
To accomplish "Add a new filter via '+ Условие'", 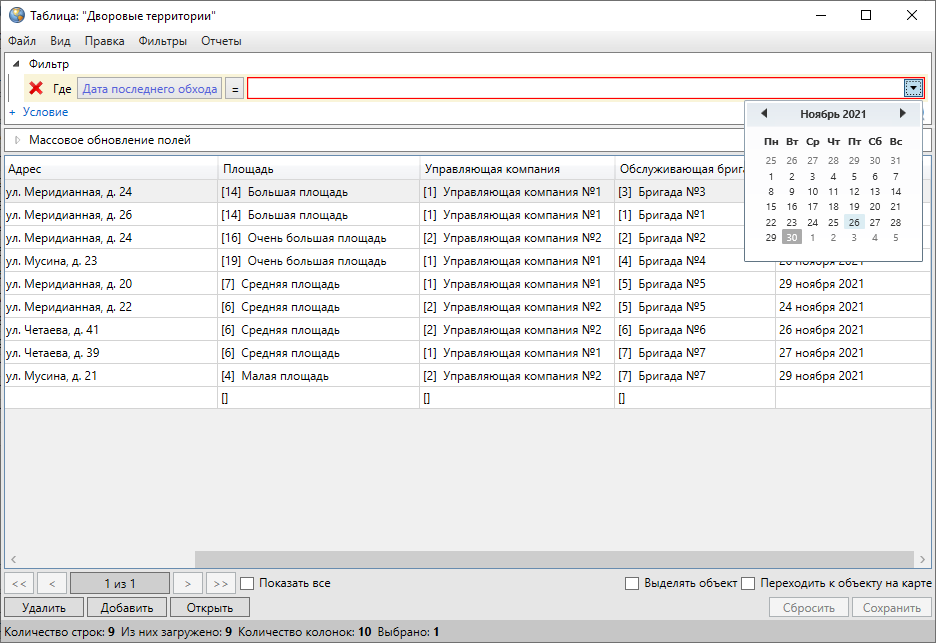I will pos(38,112).
